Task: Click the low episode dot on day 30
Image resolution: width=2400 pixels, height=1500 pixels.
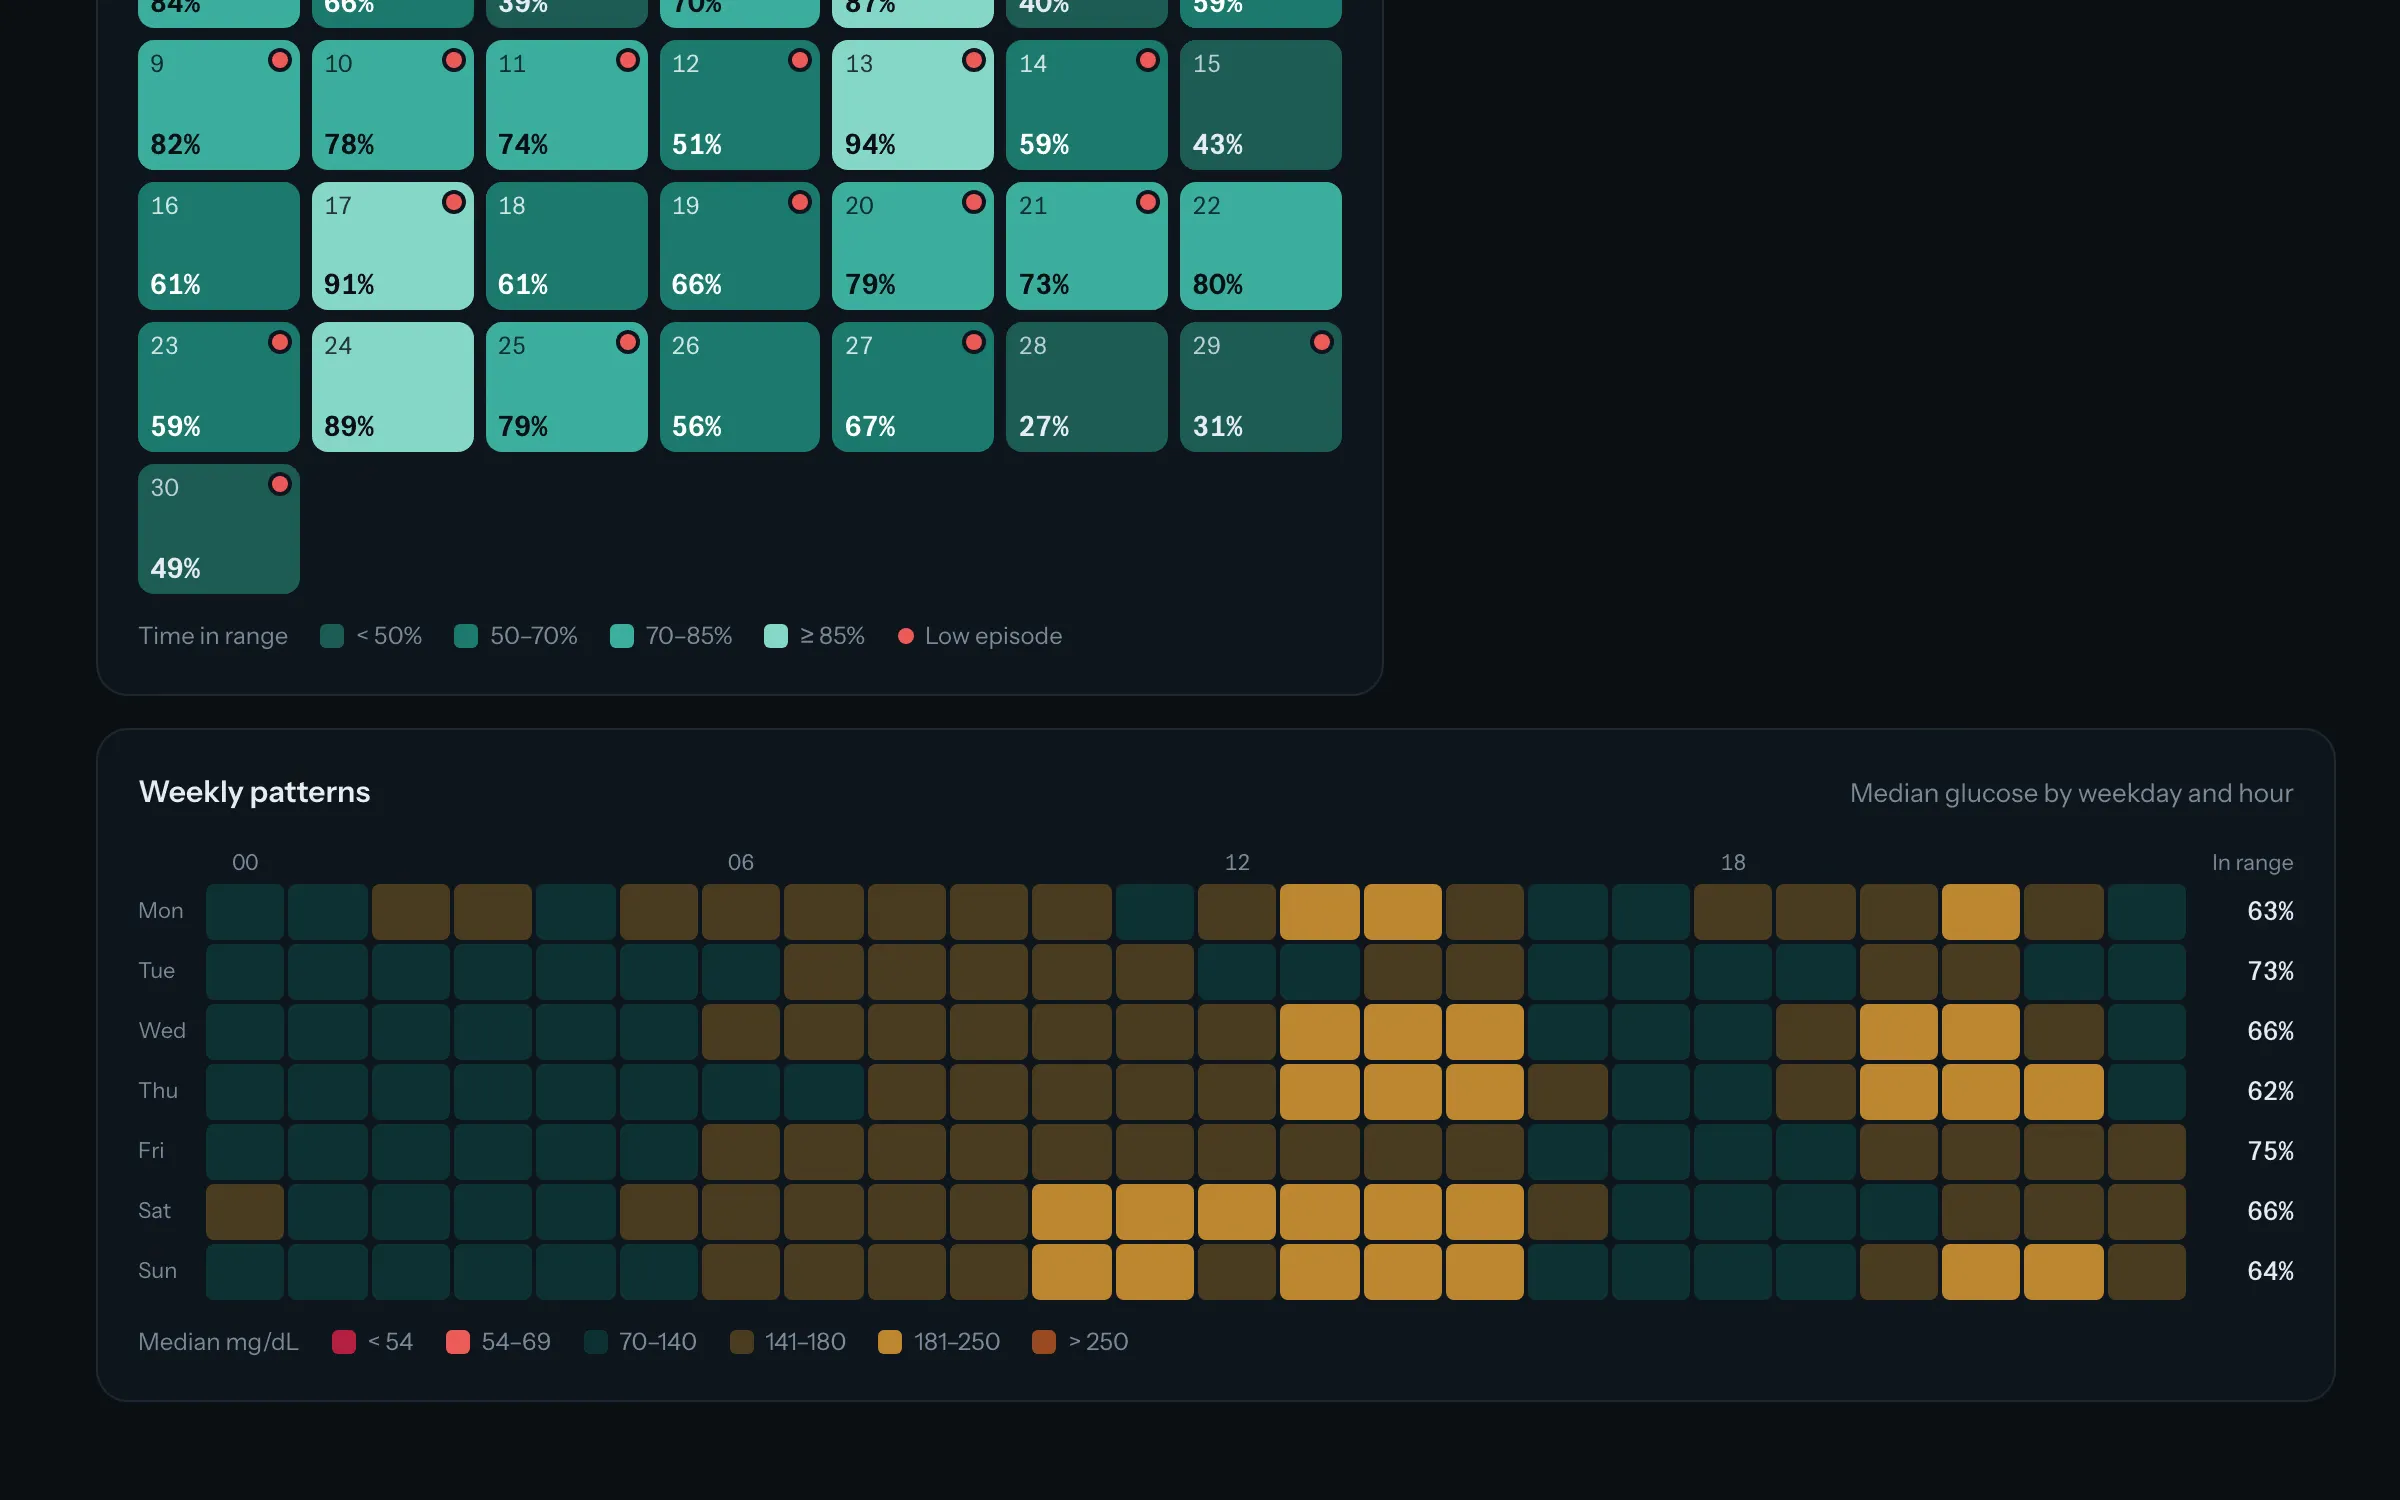Action: pos(280,484)
